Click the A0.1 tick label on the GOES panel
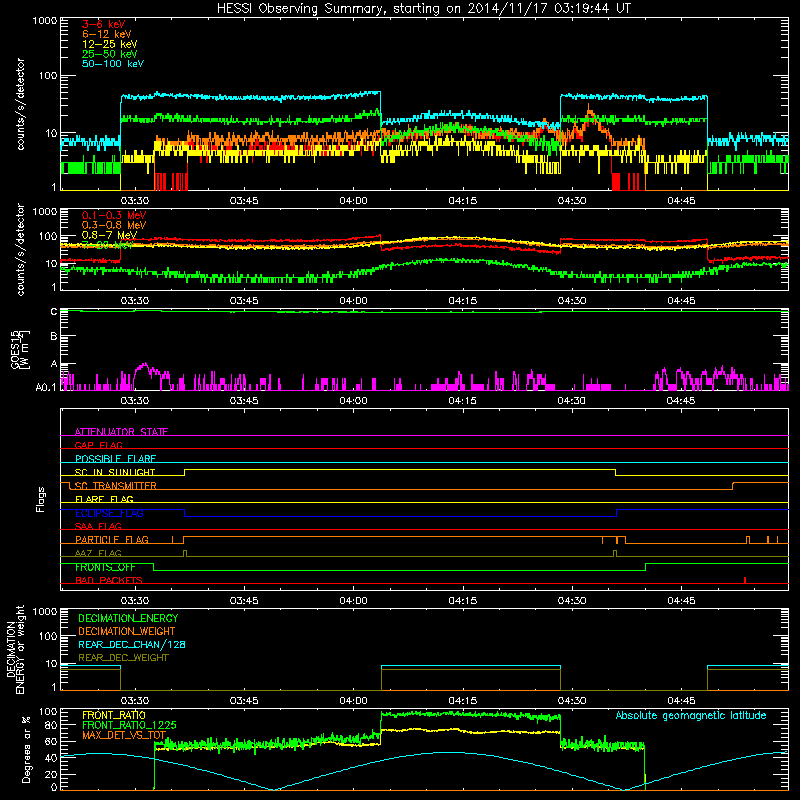This screenshot has width=800, height=800. [x=46, y=388]
